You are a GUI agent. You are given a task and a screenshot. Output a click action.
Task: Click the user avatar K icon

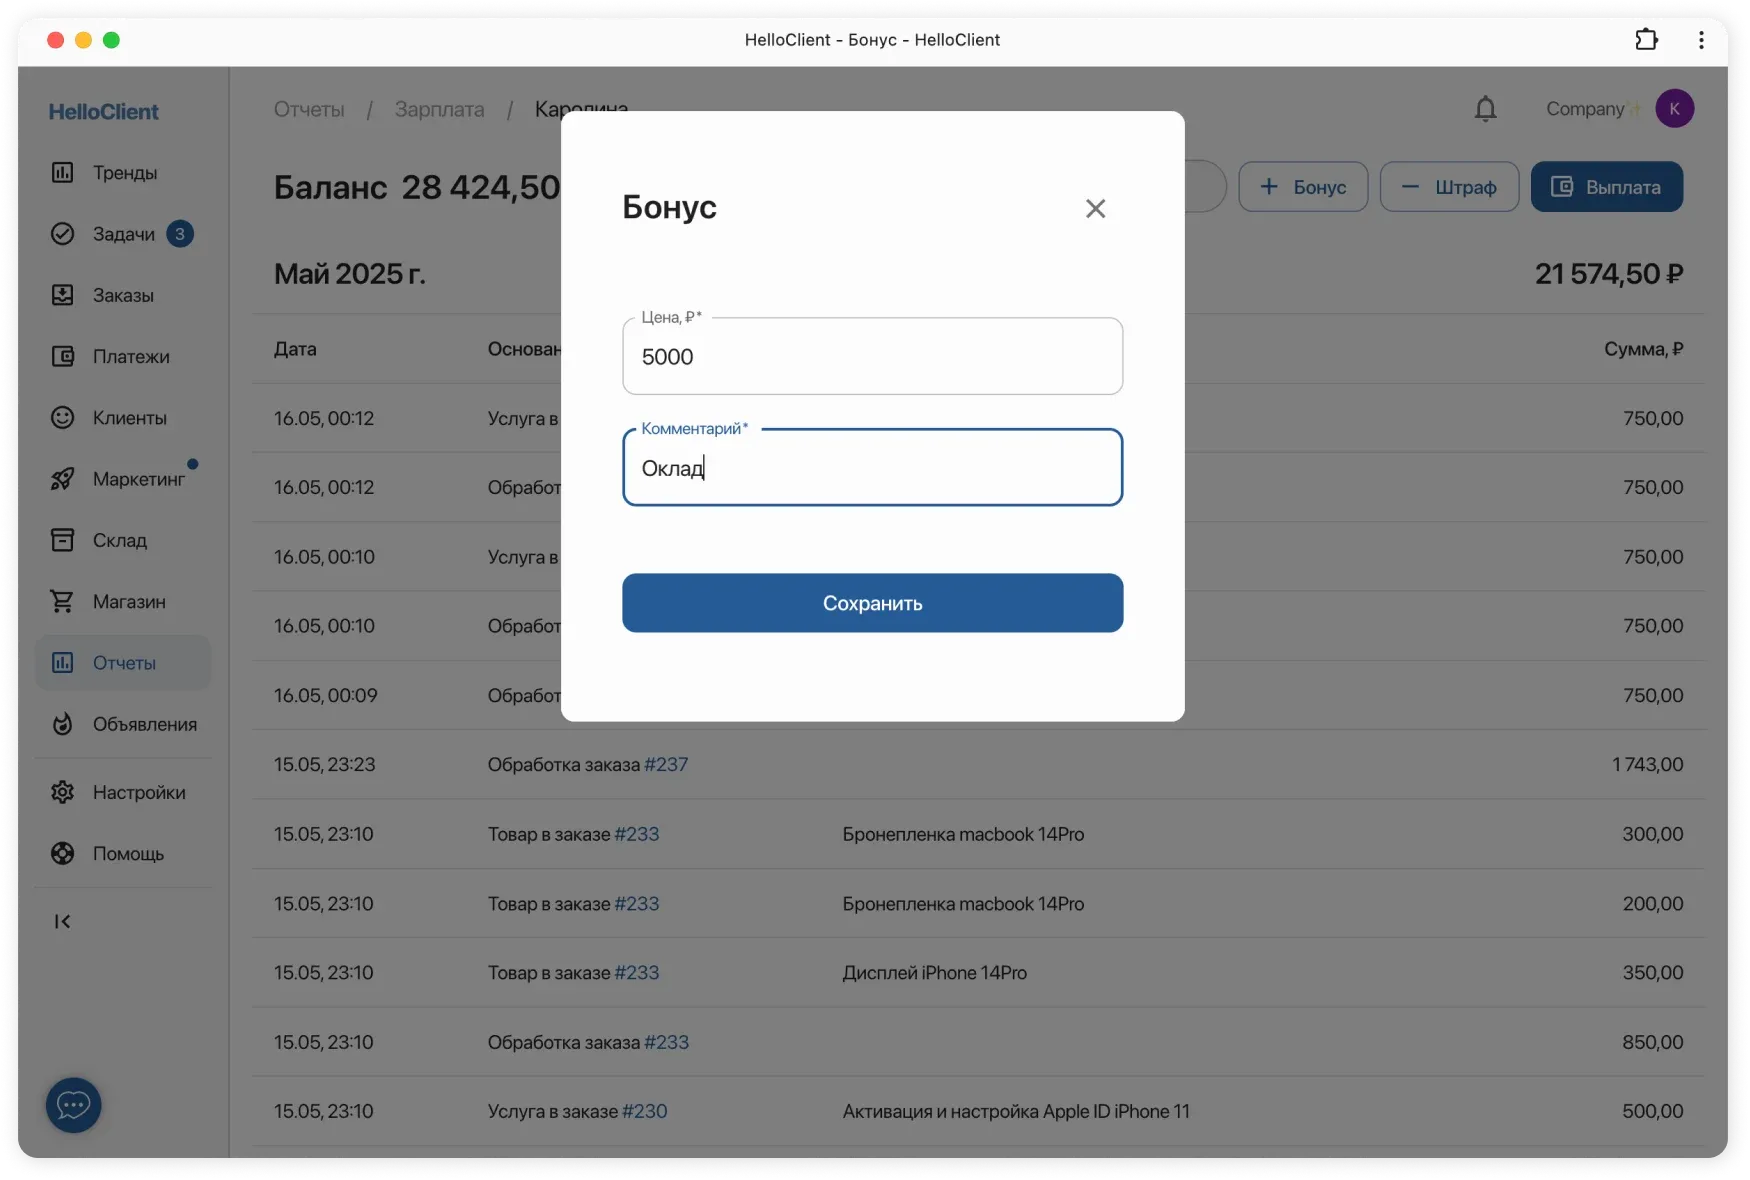1674,109
